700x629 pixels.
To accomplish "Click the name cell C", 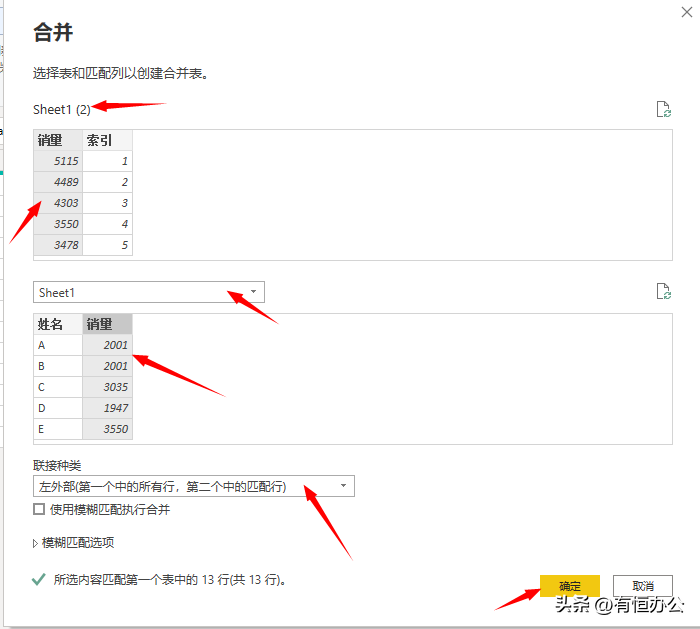I will coord(58,387).
